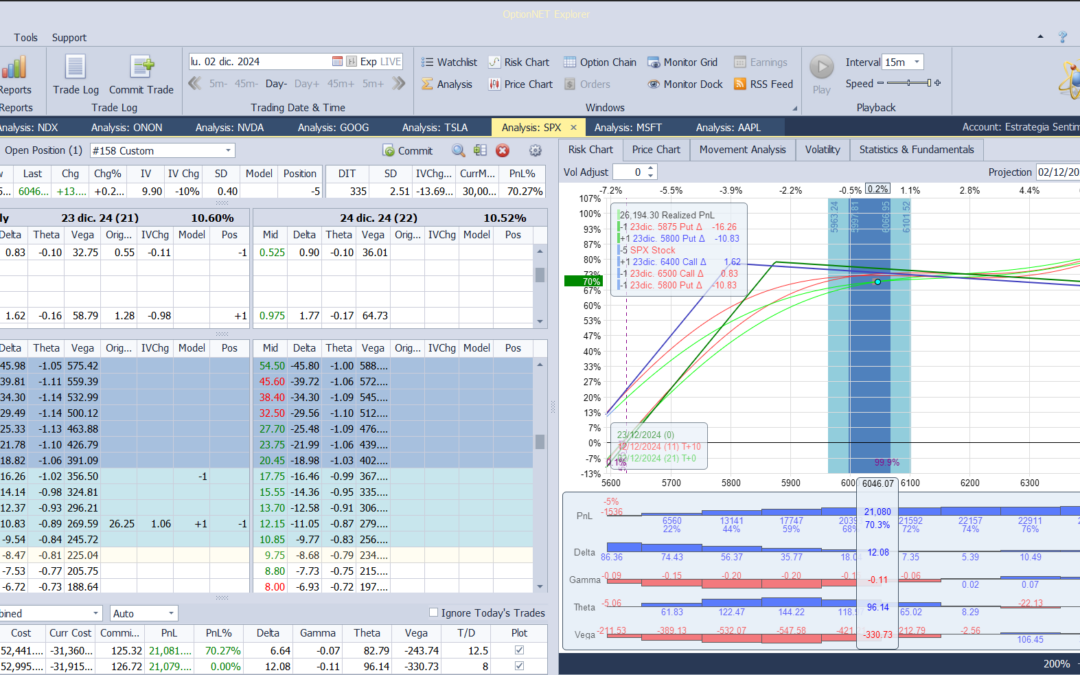1080x675 pixels.
Task: Toggle Plot checkbox in 12.5 T/D row
Action: pos(519,650)
